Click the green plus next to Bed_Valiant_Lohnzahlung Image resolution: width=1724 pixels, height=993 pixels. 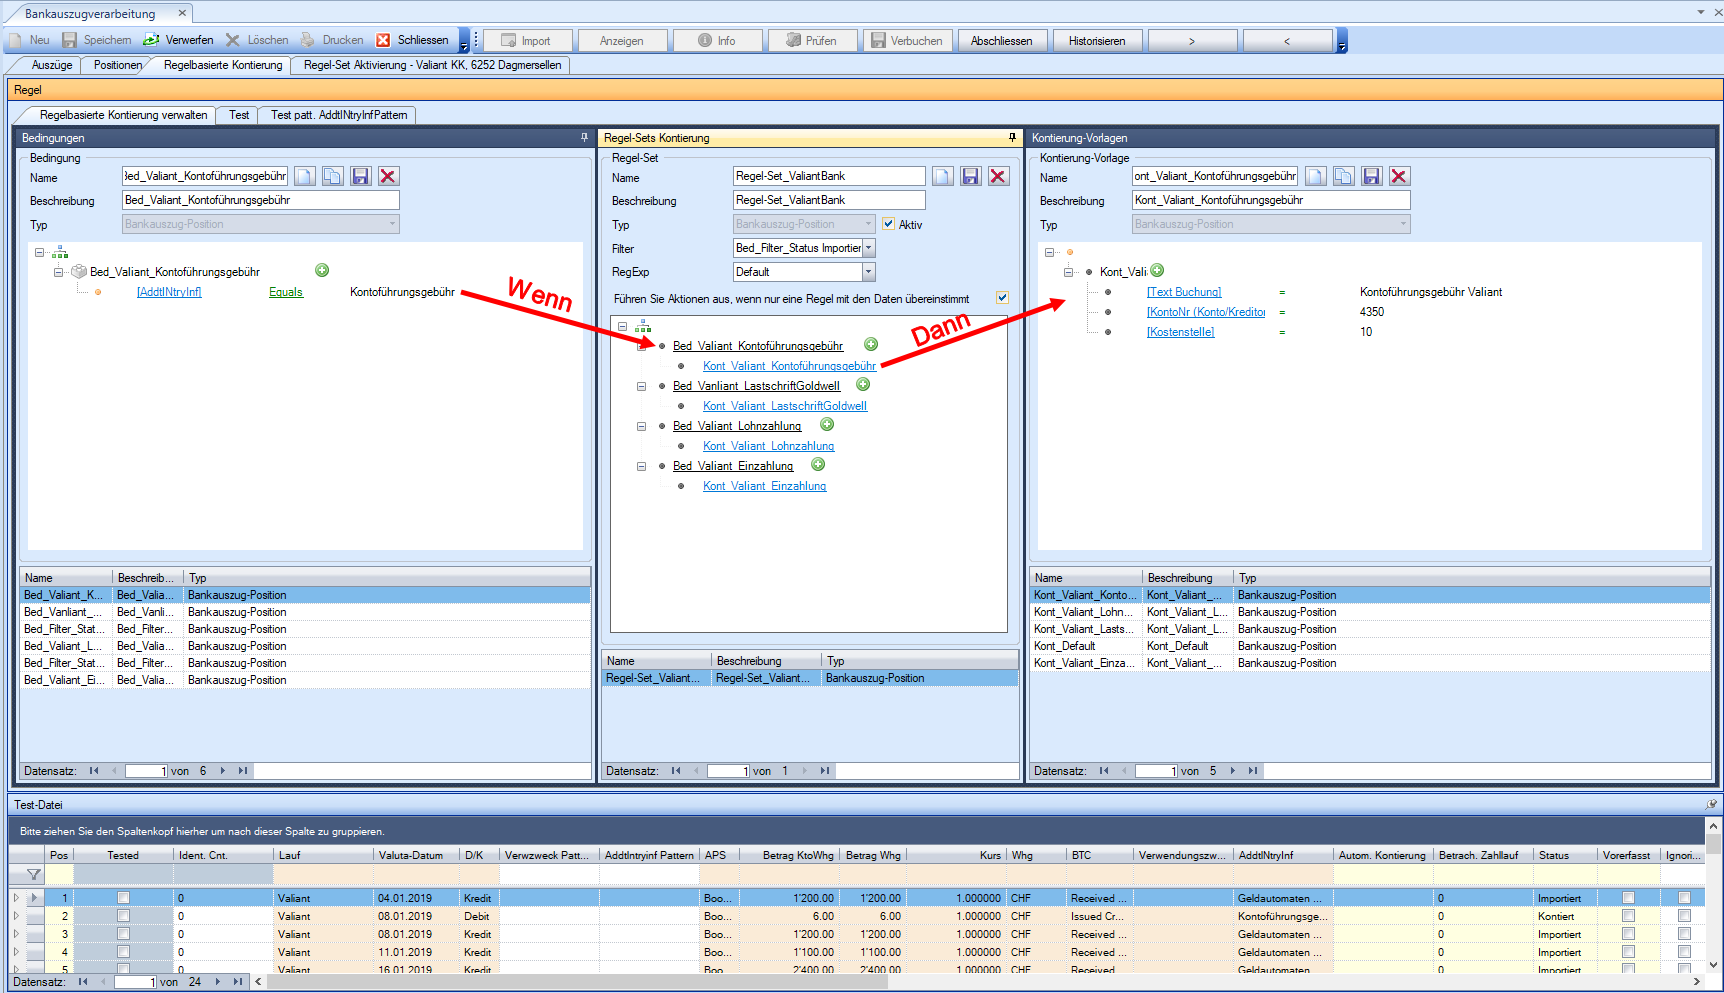click(827, 425)
